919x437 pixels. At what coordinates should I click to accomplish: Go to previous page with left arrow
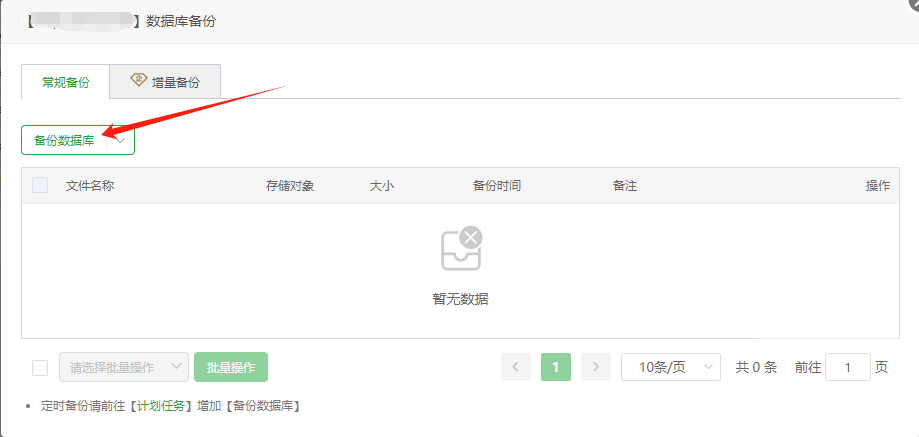515,367
